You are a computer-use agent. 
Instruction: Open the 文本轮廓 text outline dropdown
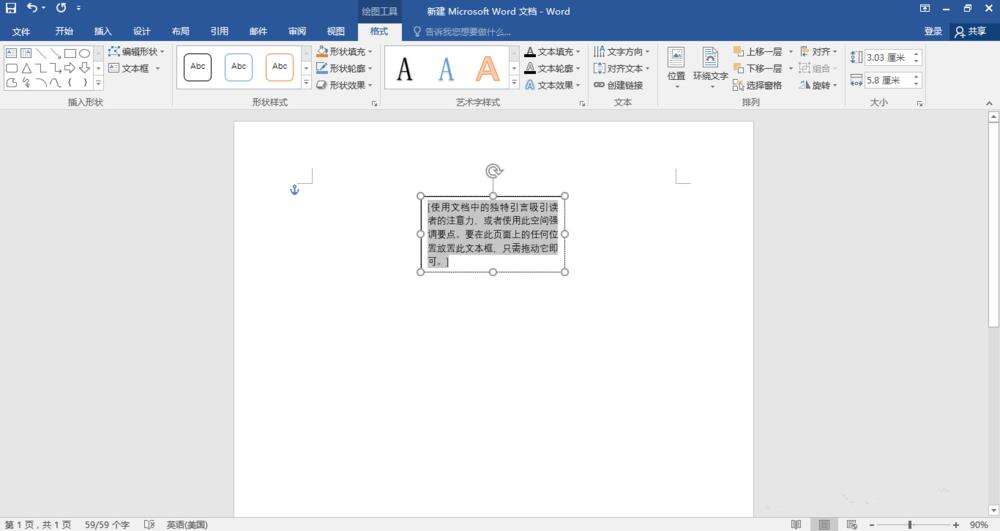(x=553, y=68)
